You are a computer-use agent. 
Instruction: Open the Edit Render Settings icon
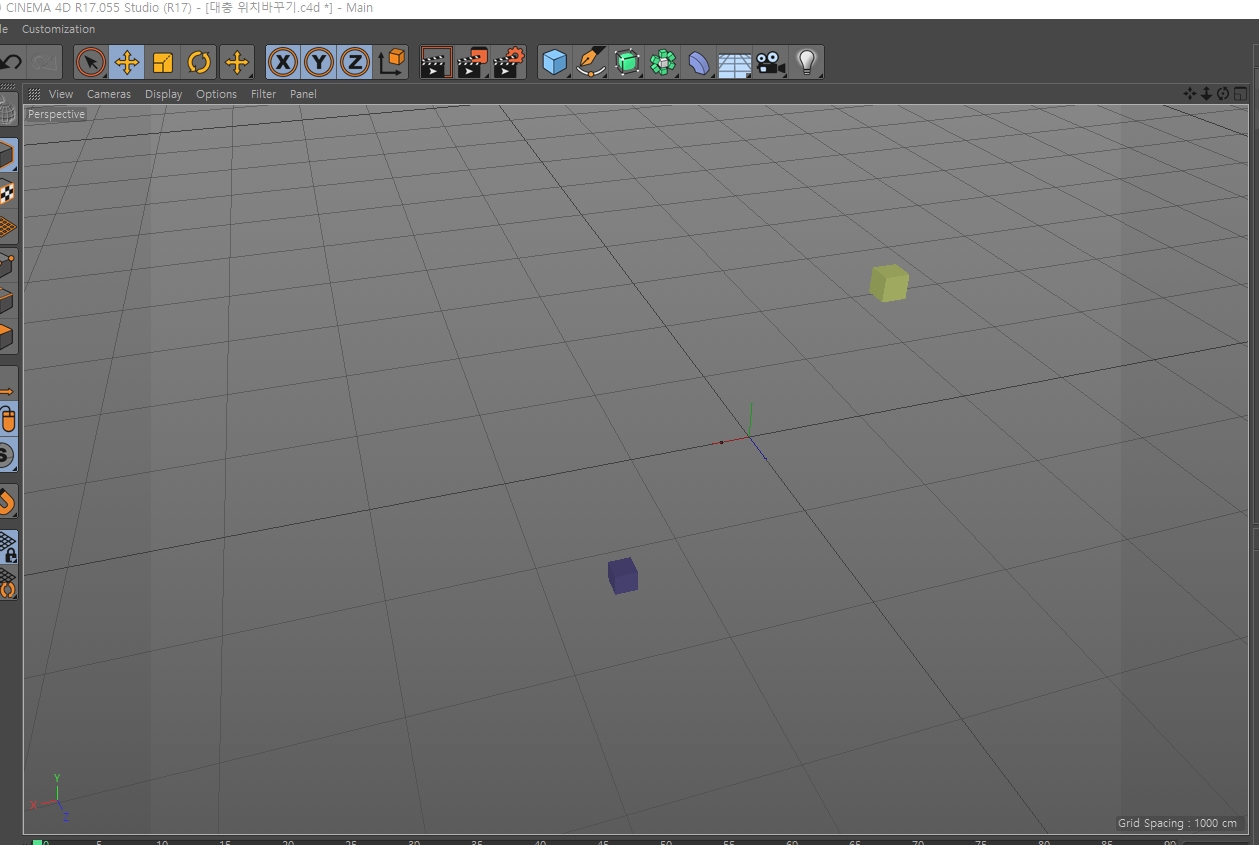[x=509, y=63]
